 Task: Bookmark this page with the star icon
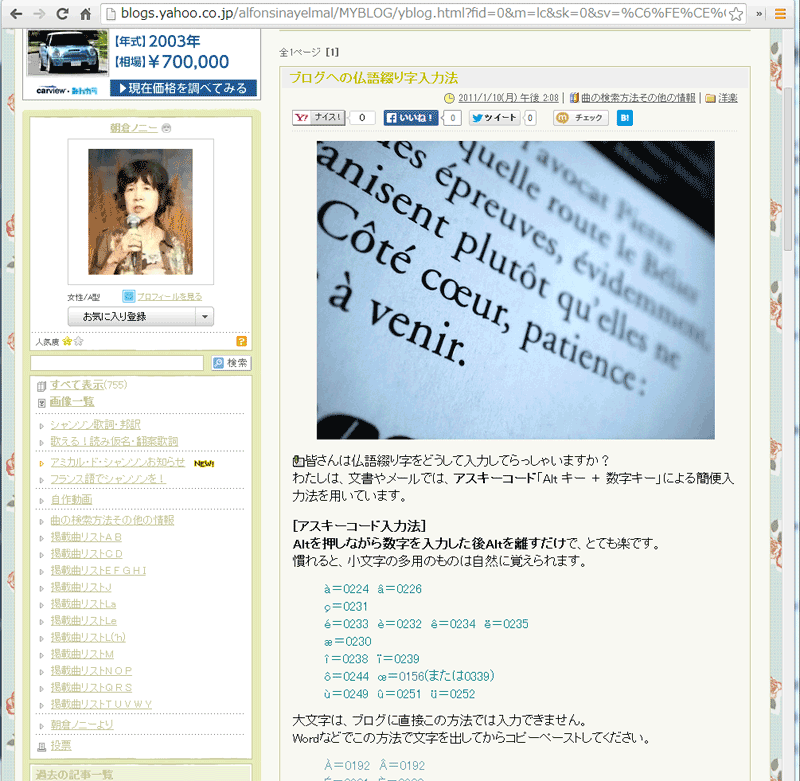[x=734, y=14]
